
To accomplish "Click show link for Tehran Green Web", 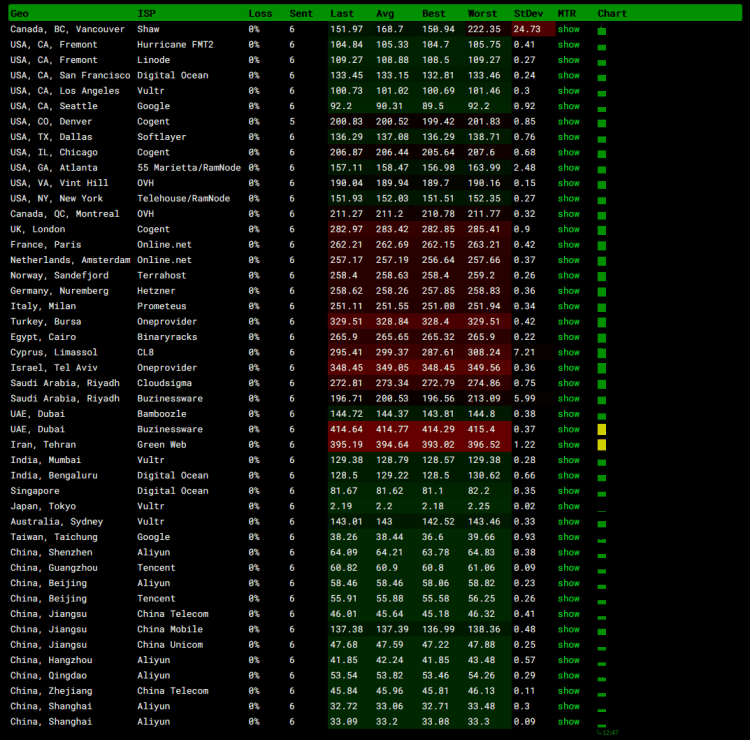I will point(568,444).
